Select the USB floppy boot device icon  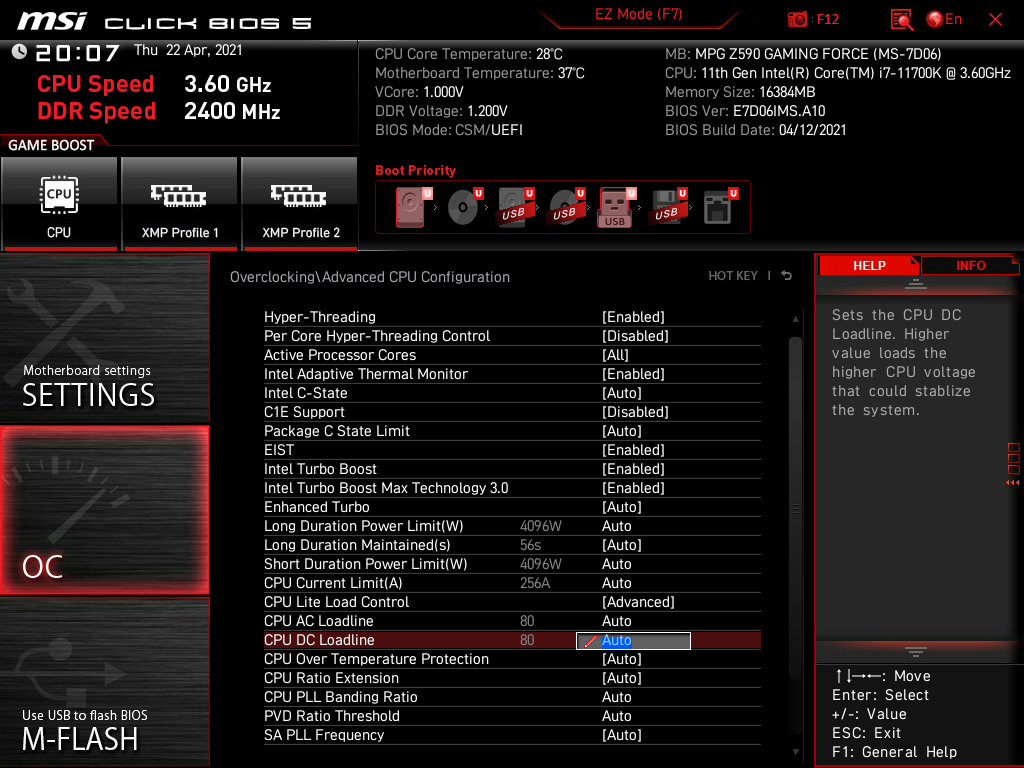point(667,207)
